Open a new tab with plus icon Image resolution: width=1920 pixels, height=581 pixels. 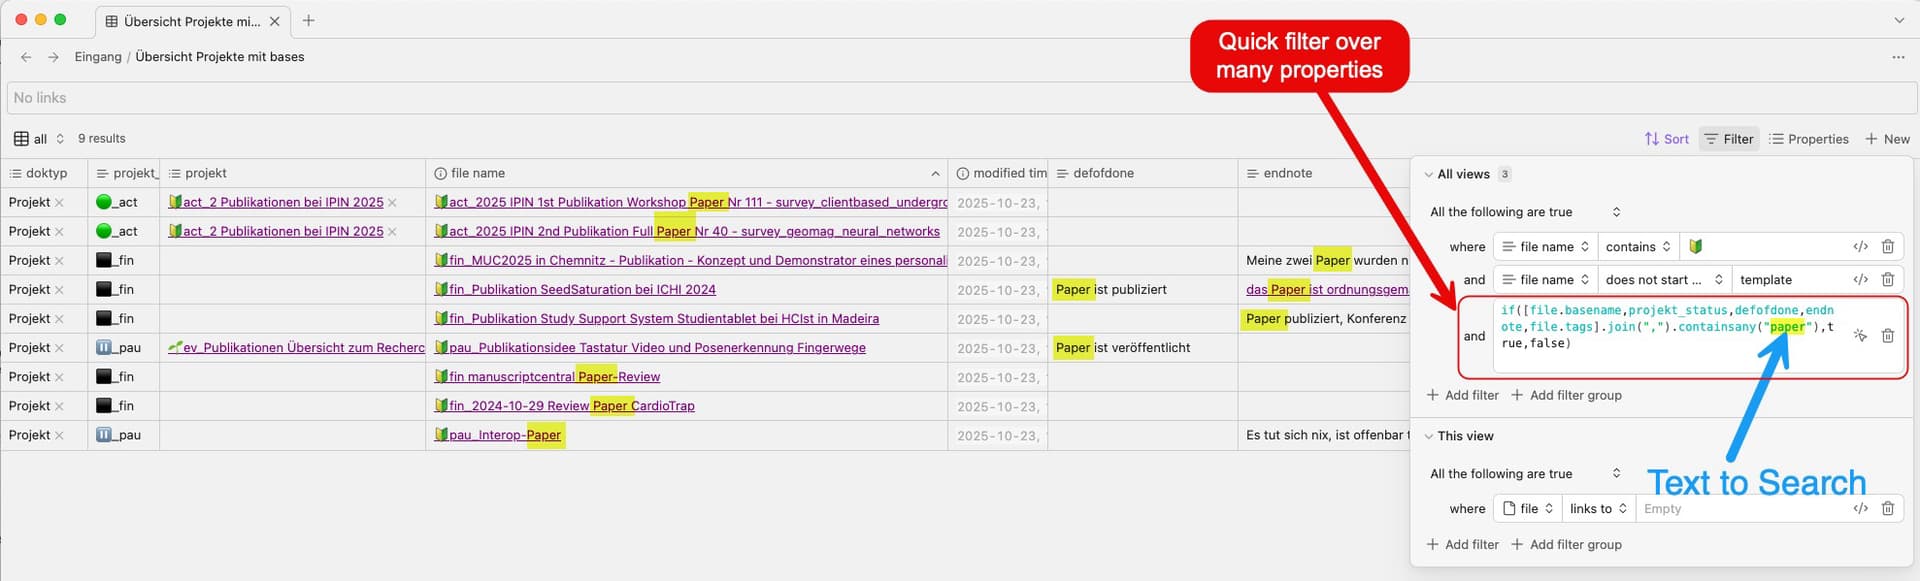tap(308, 21)
